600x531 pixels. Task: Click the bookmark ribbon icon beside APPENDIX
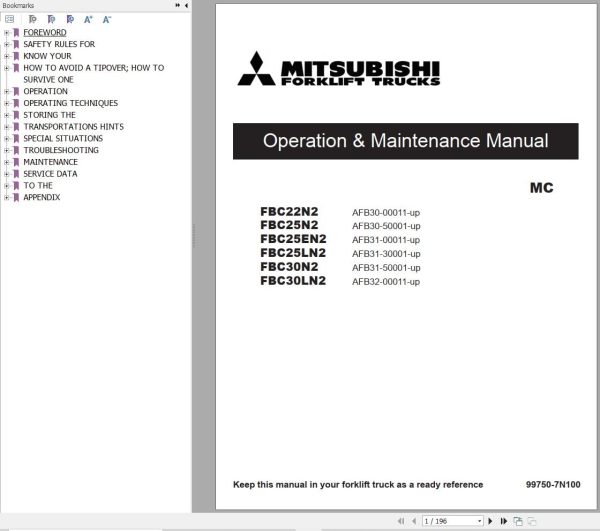tap(16, 197)
